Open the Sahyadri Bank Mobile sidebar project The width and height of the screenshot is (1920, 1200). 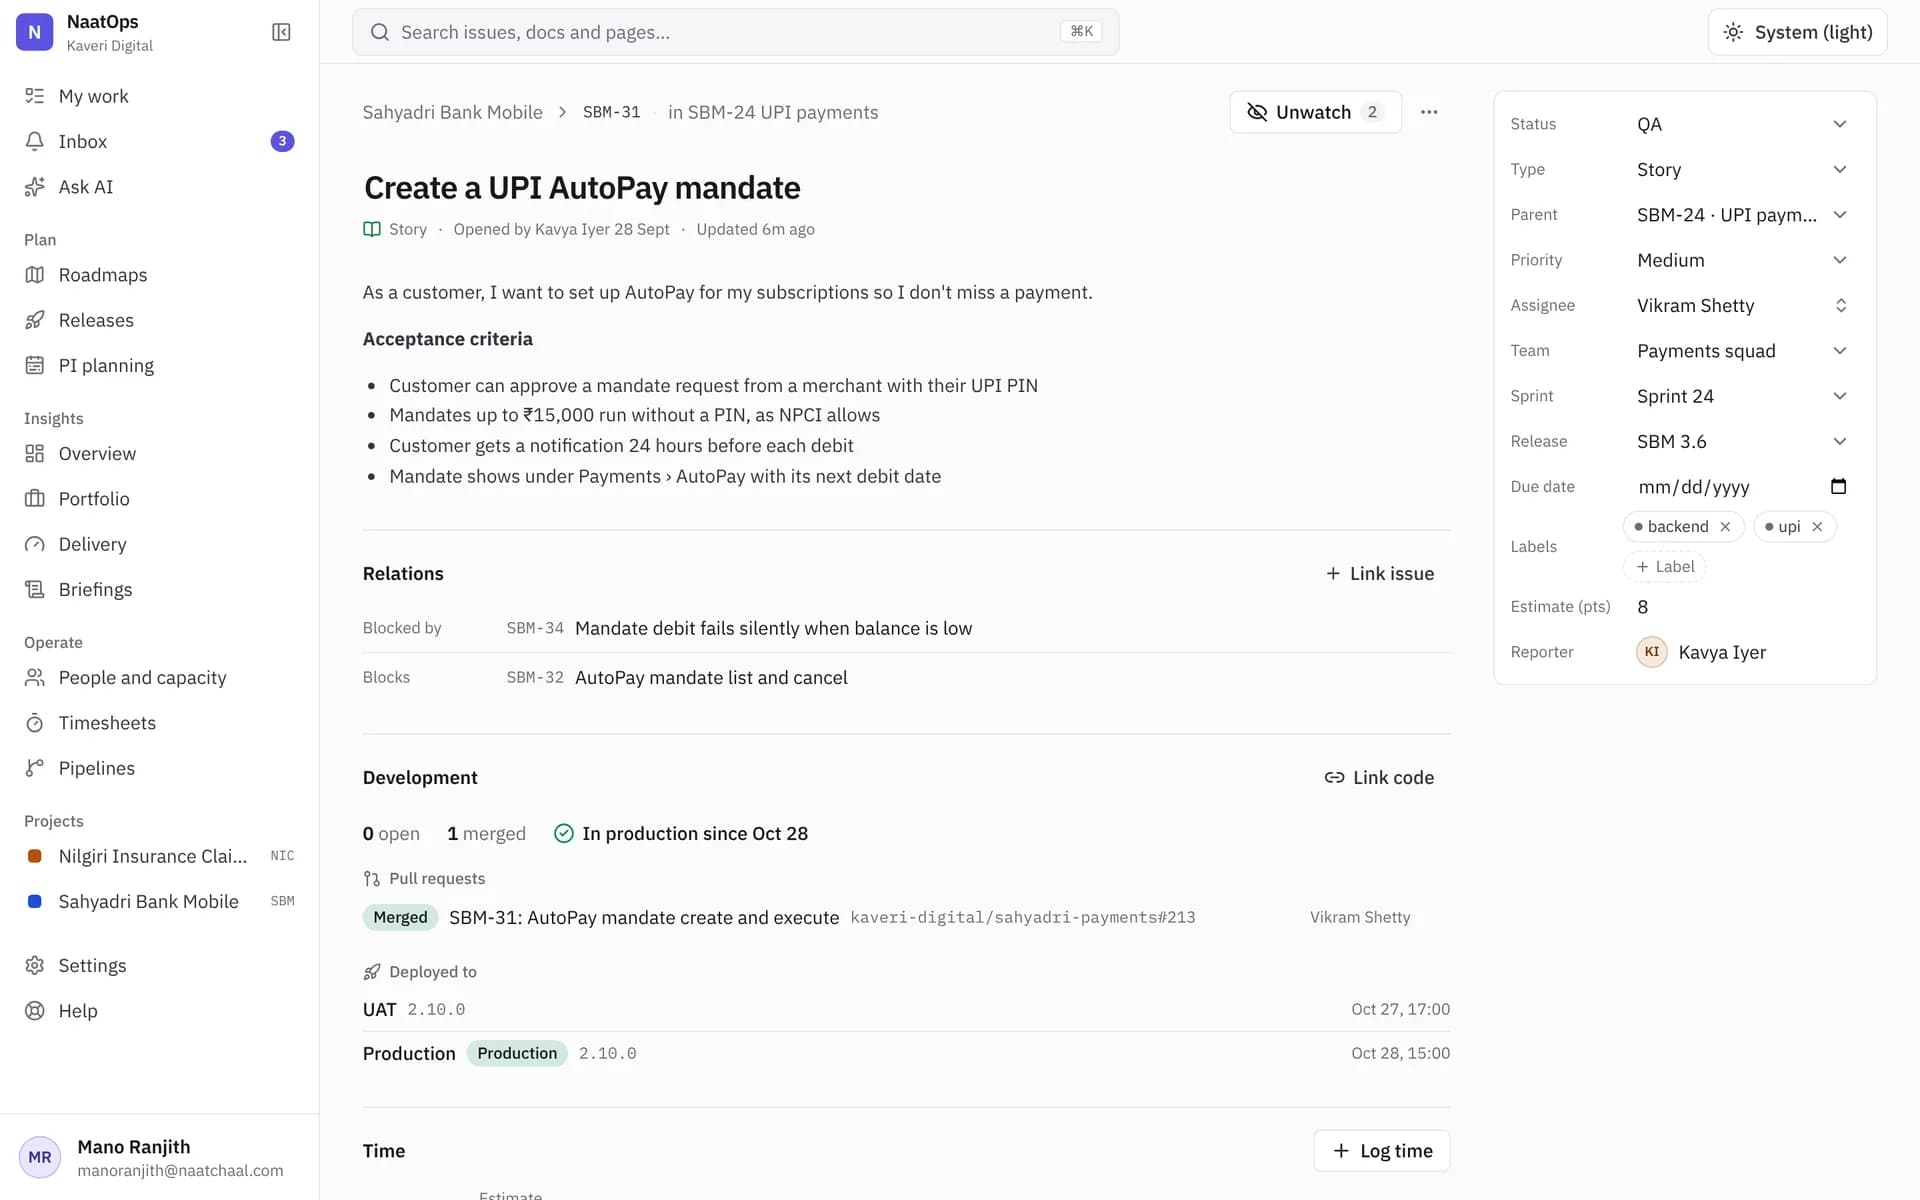point(159,902)
